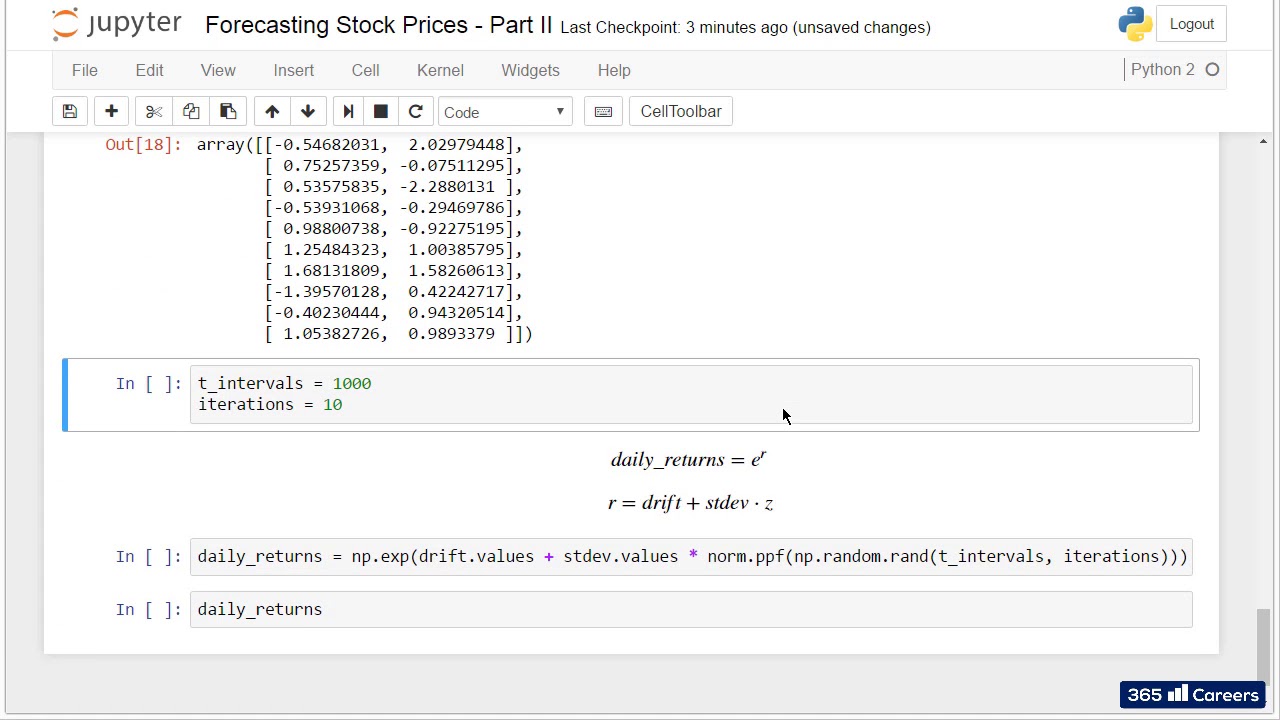Image resolution: width=1280 pixels, height=720 pixels.
Task: Insert a cell below with plus icon
Action: pos(111,112)
